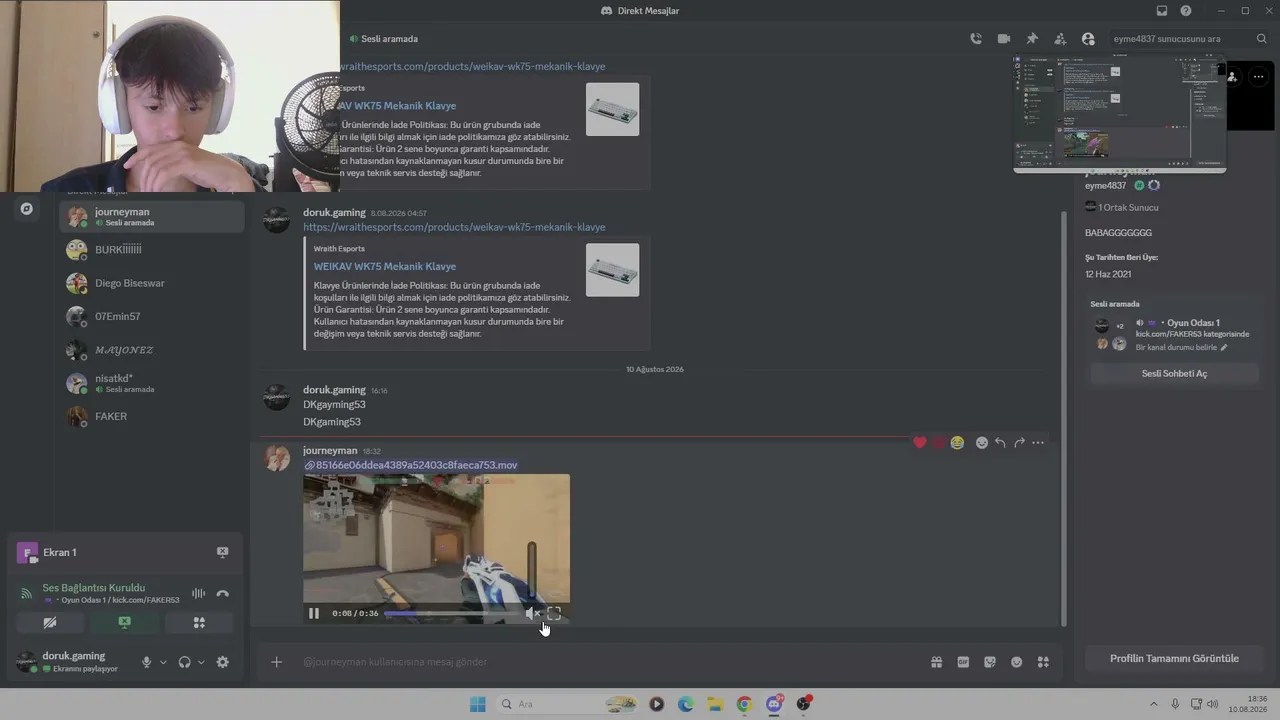Unmute the video attachment
The height and width of the screenshot is (720, 1280).
pos(532,613)
